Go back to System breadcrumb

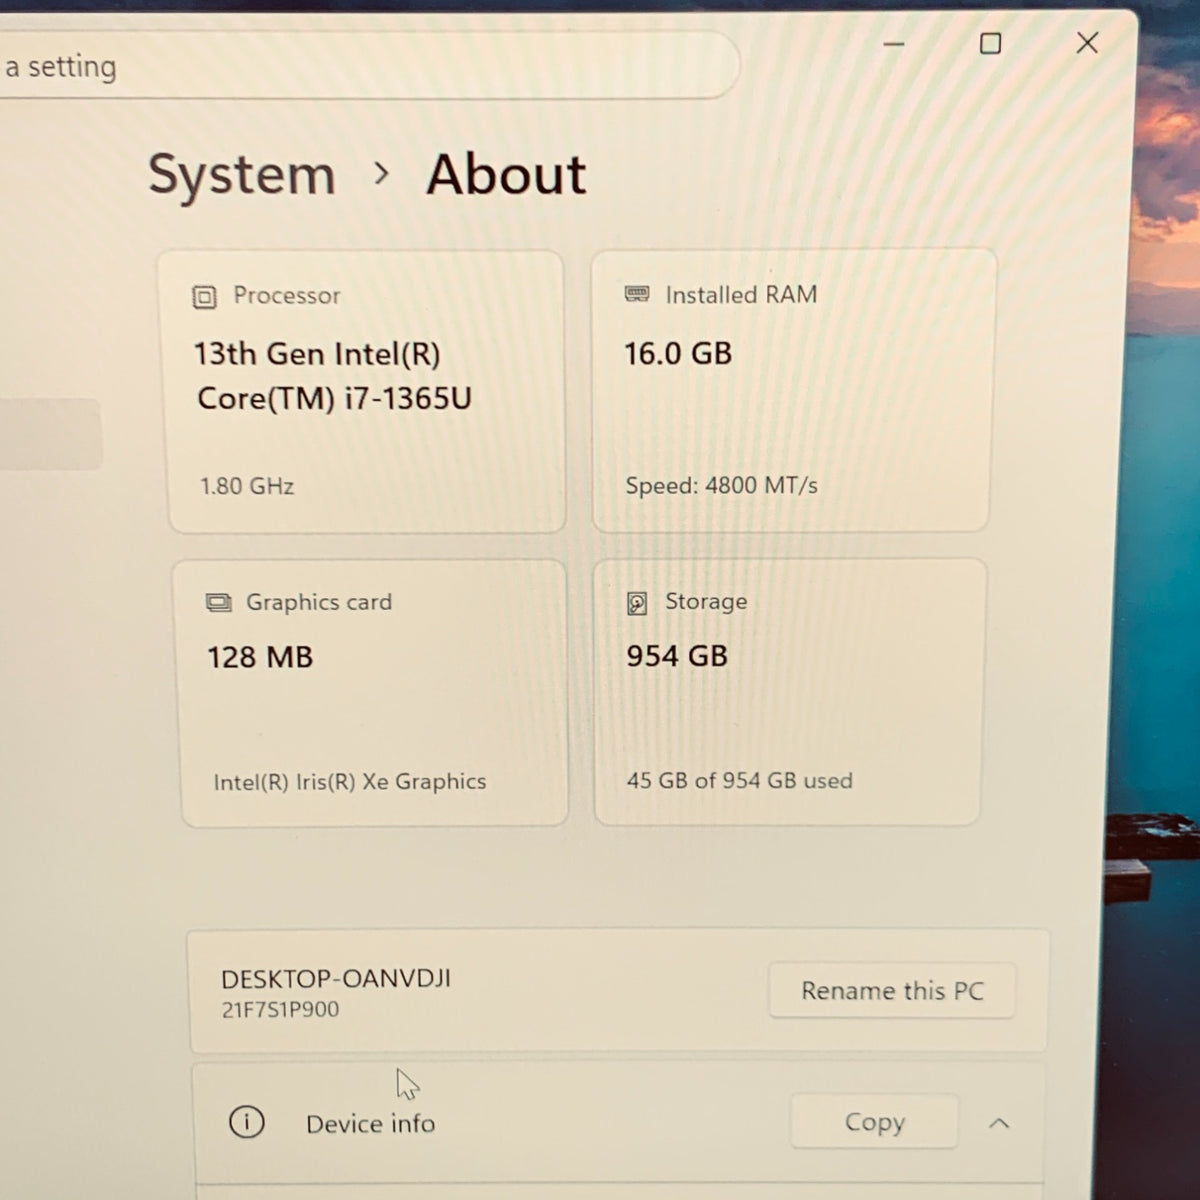click(x=242, y=175)
